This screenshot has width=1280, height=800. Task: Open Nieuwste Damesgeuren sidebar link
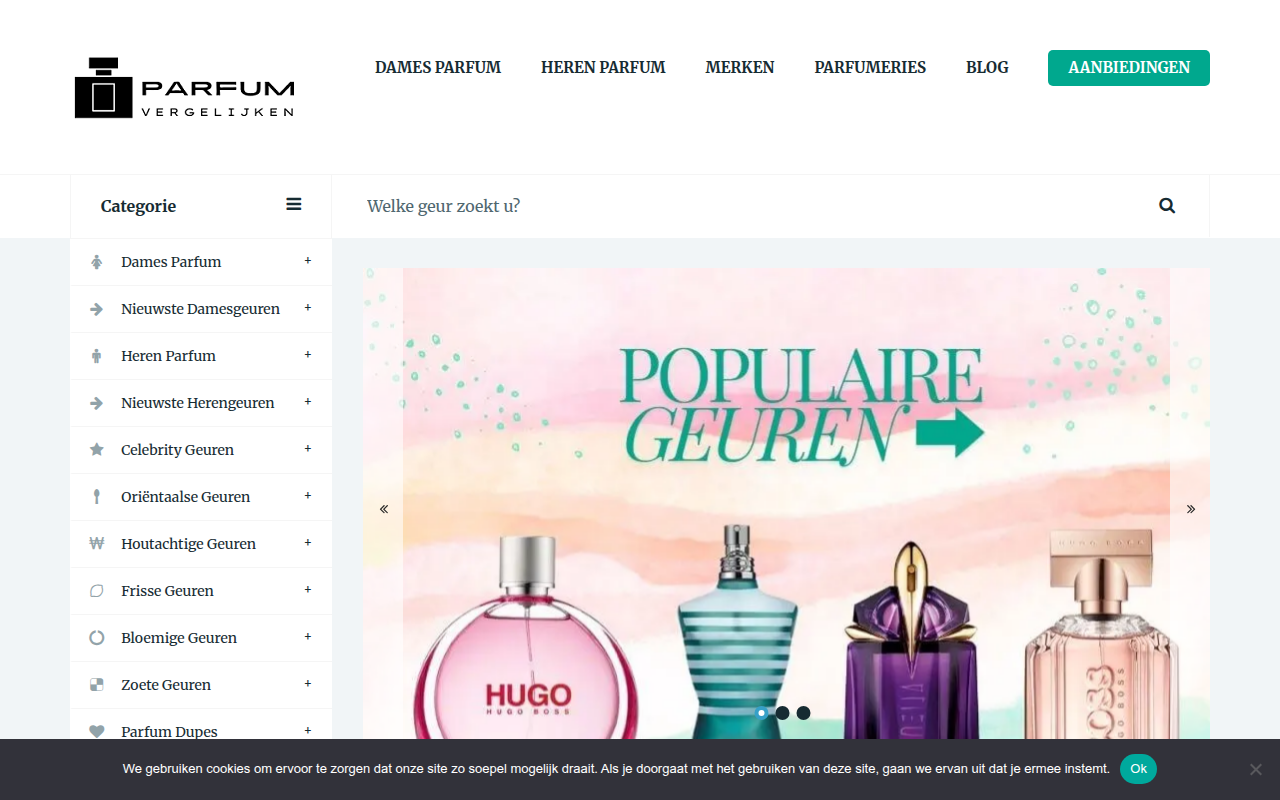tap(200, 309)
